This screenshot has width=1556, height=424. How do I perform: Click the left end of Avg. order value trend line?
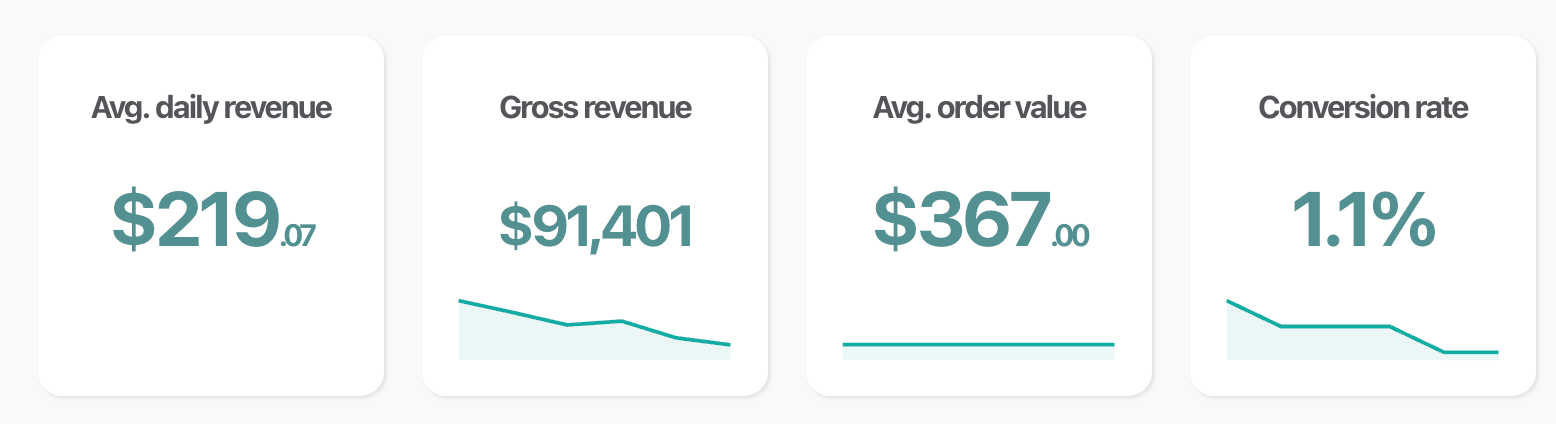[x=846, y=344]
